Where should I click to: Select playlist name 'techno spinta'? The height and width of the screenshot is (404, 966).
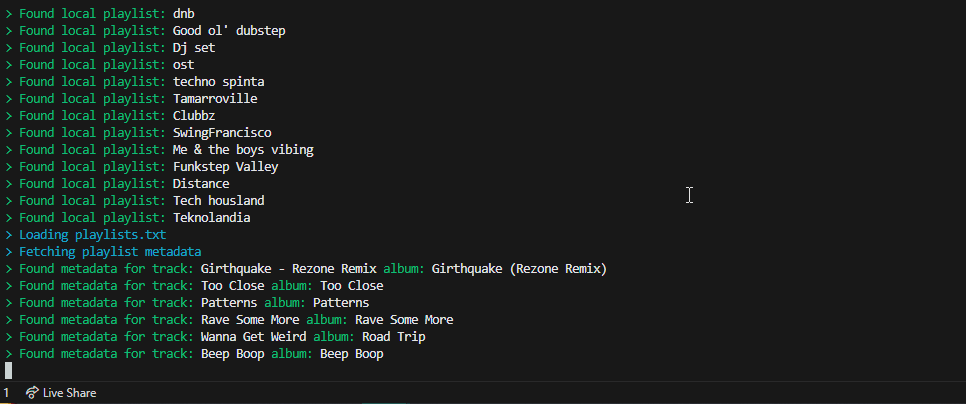click(x=219, y=81)
